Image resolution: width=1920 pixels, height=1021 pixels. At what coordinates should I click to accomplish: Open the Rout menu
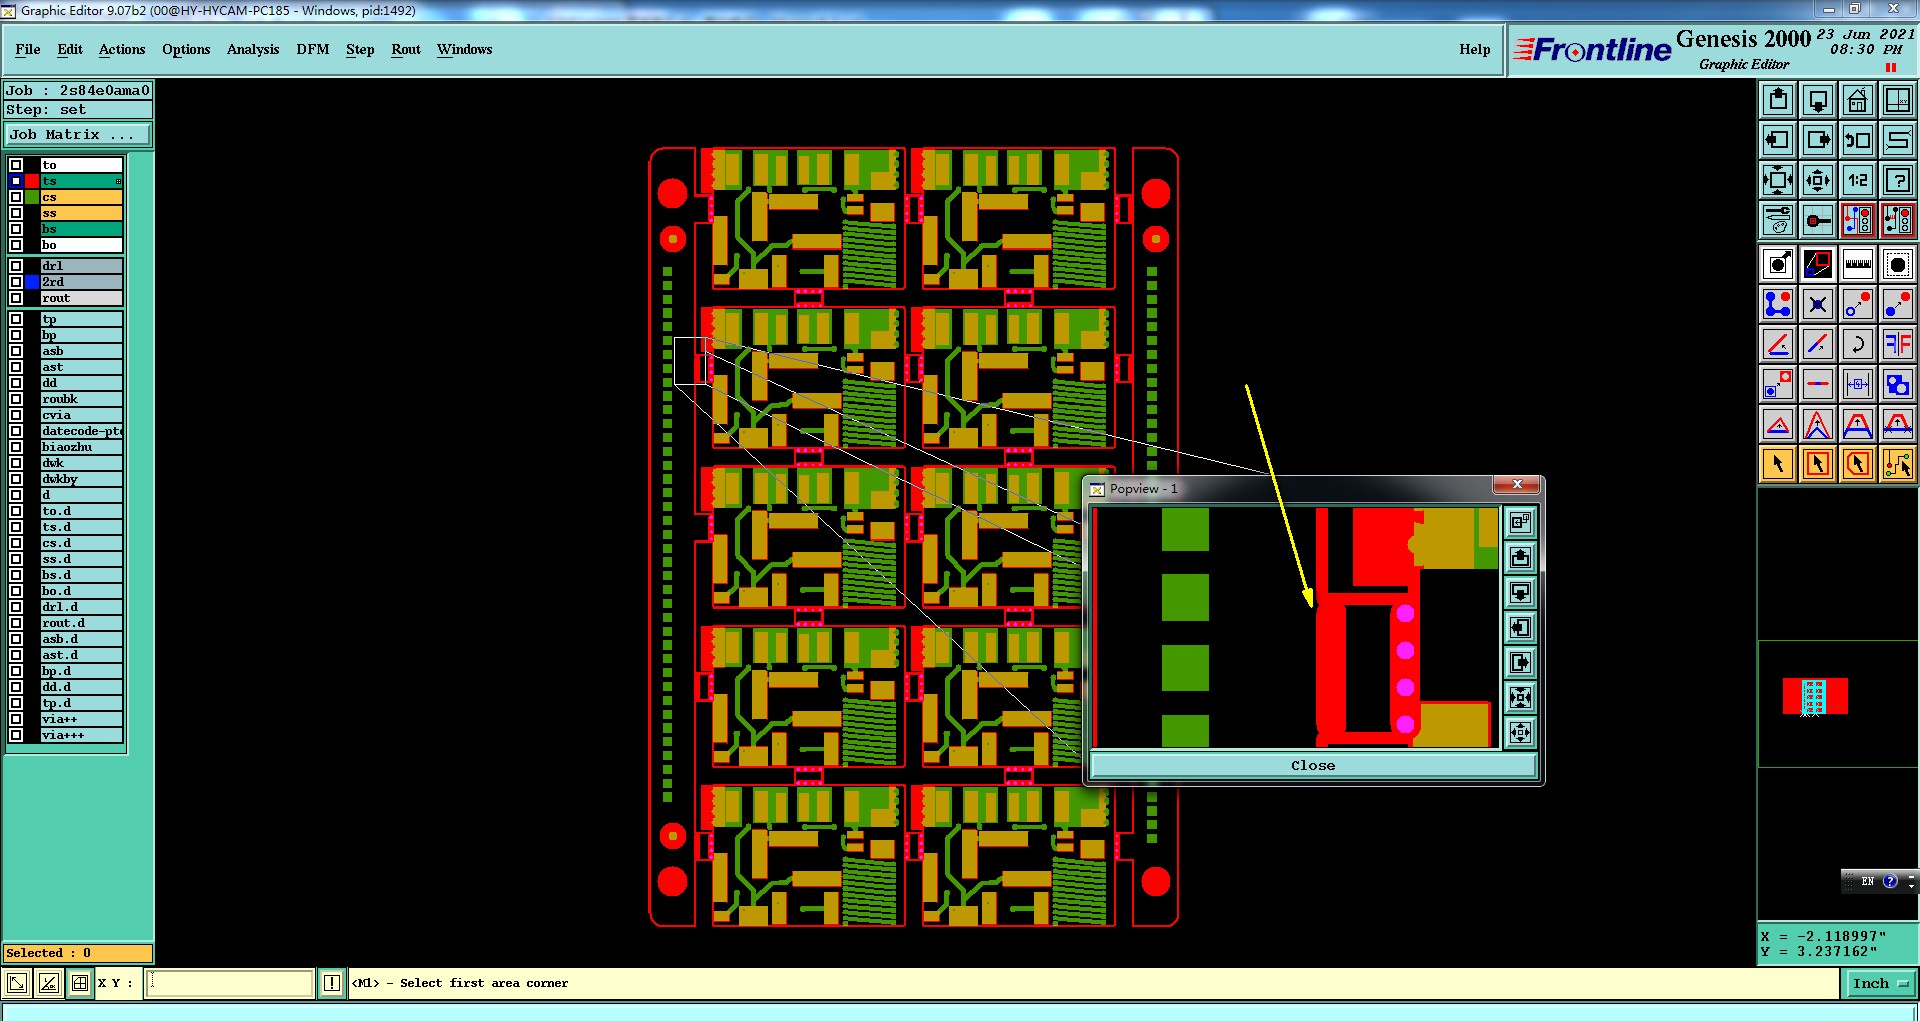point(406,49)
